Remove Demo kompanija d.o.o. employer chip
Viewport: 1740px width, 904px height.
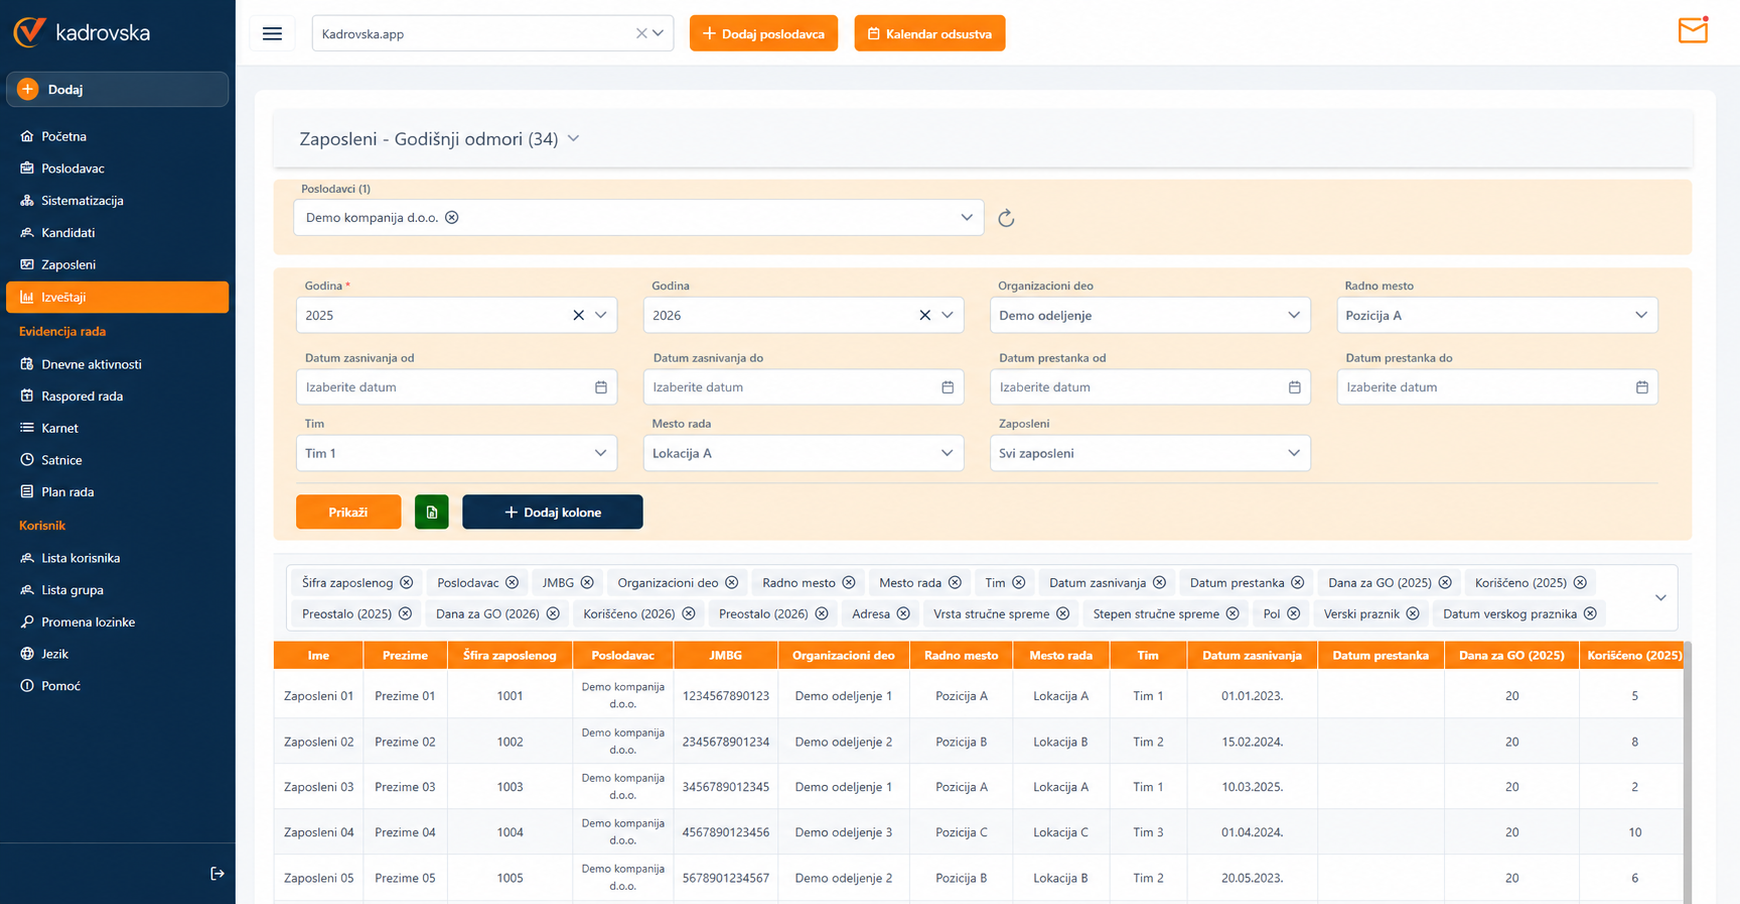pyautogui.click(x=452, y=218)
